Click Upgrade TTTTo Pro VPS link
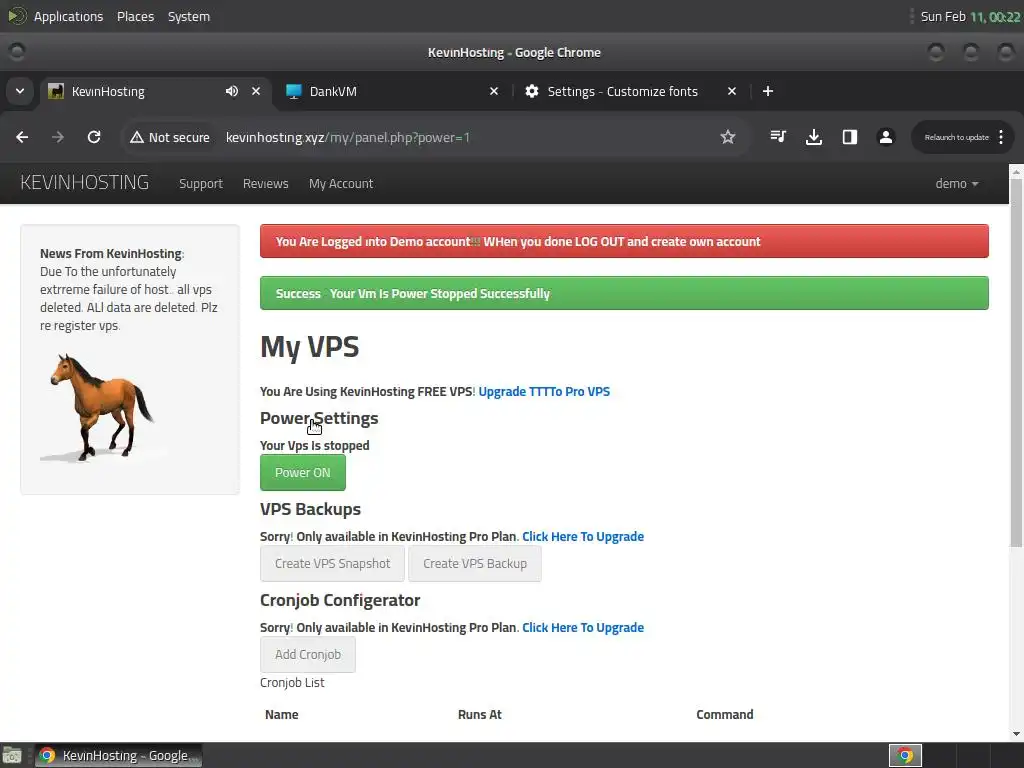Screen dimensions: 1024x768 [544, 391]
